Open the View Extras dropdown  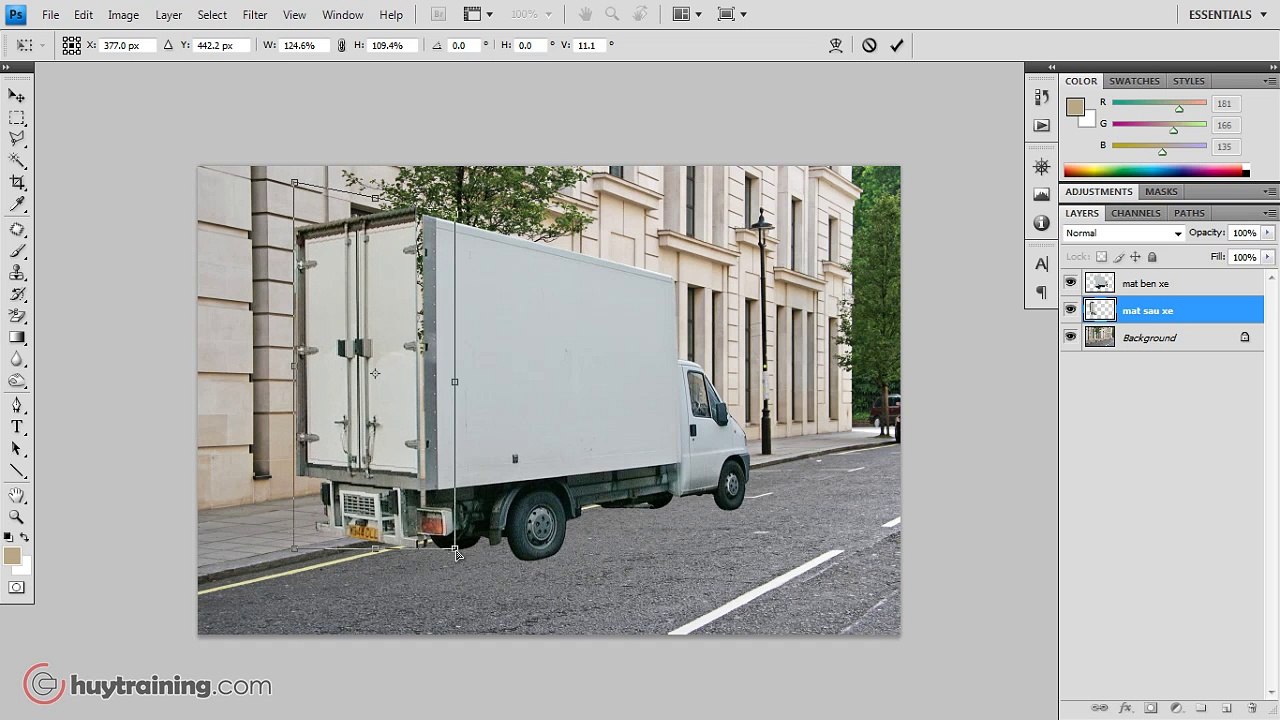coord(478,15)
